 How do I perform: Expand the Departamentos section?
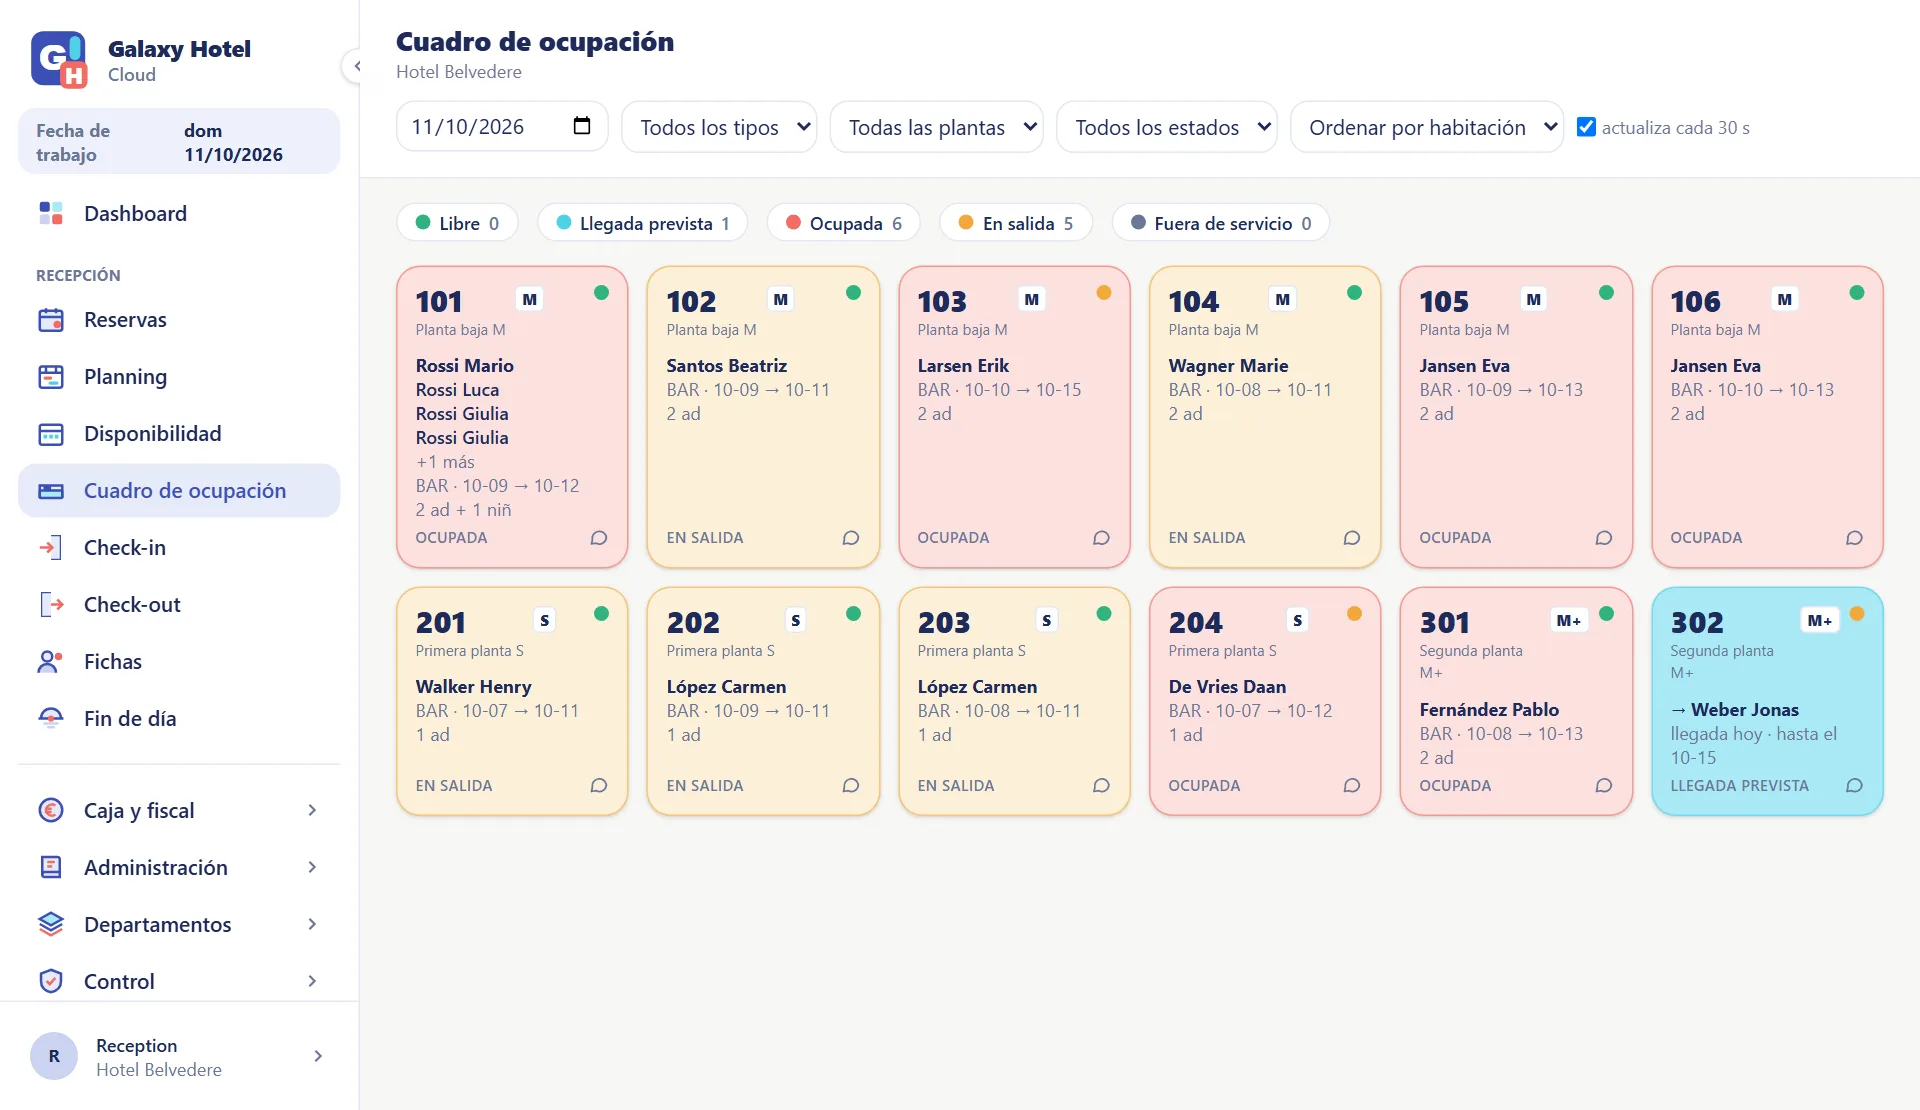click(x=179, y=924)
